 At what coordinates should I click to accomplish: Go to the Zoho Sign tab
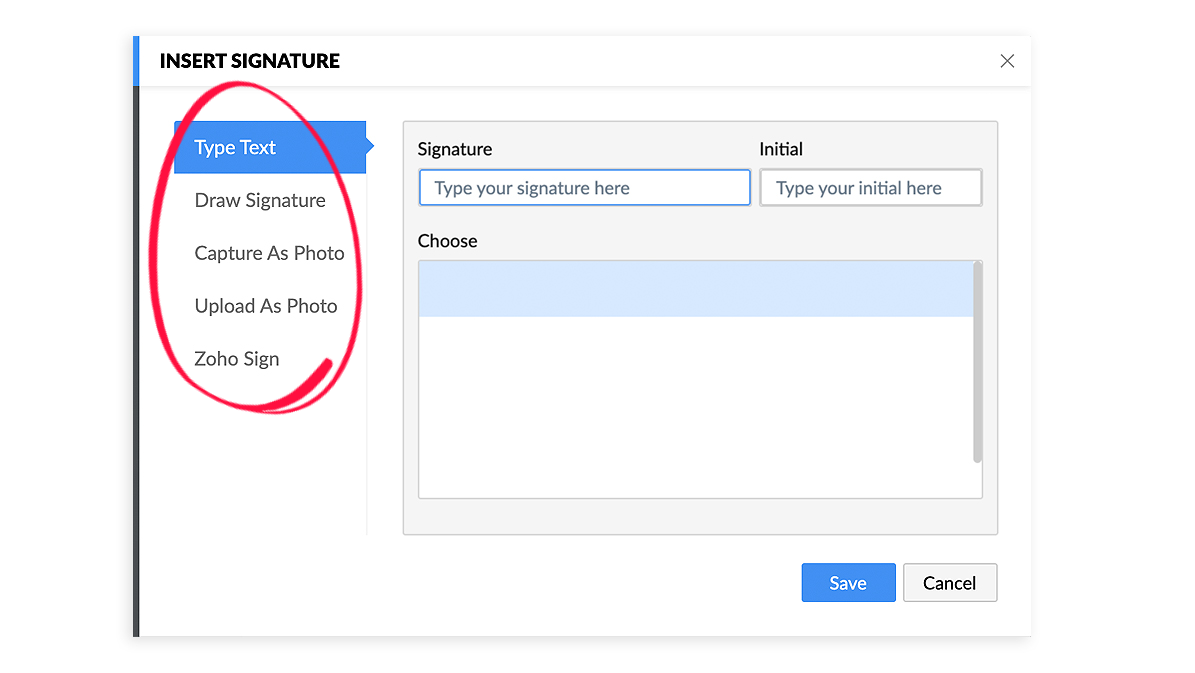tap(237, 360)
